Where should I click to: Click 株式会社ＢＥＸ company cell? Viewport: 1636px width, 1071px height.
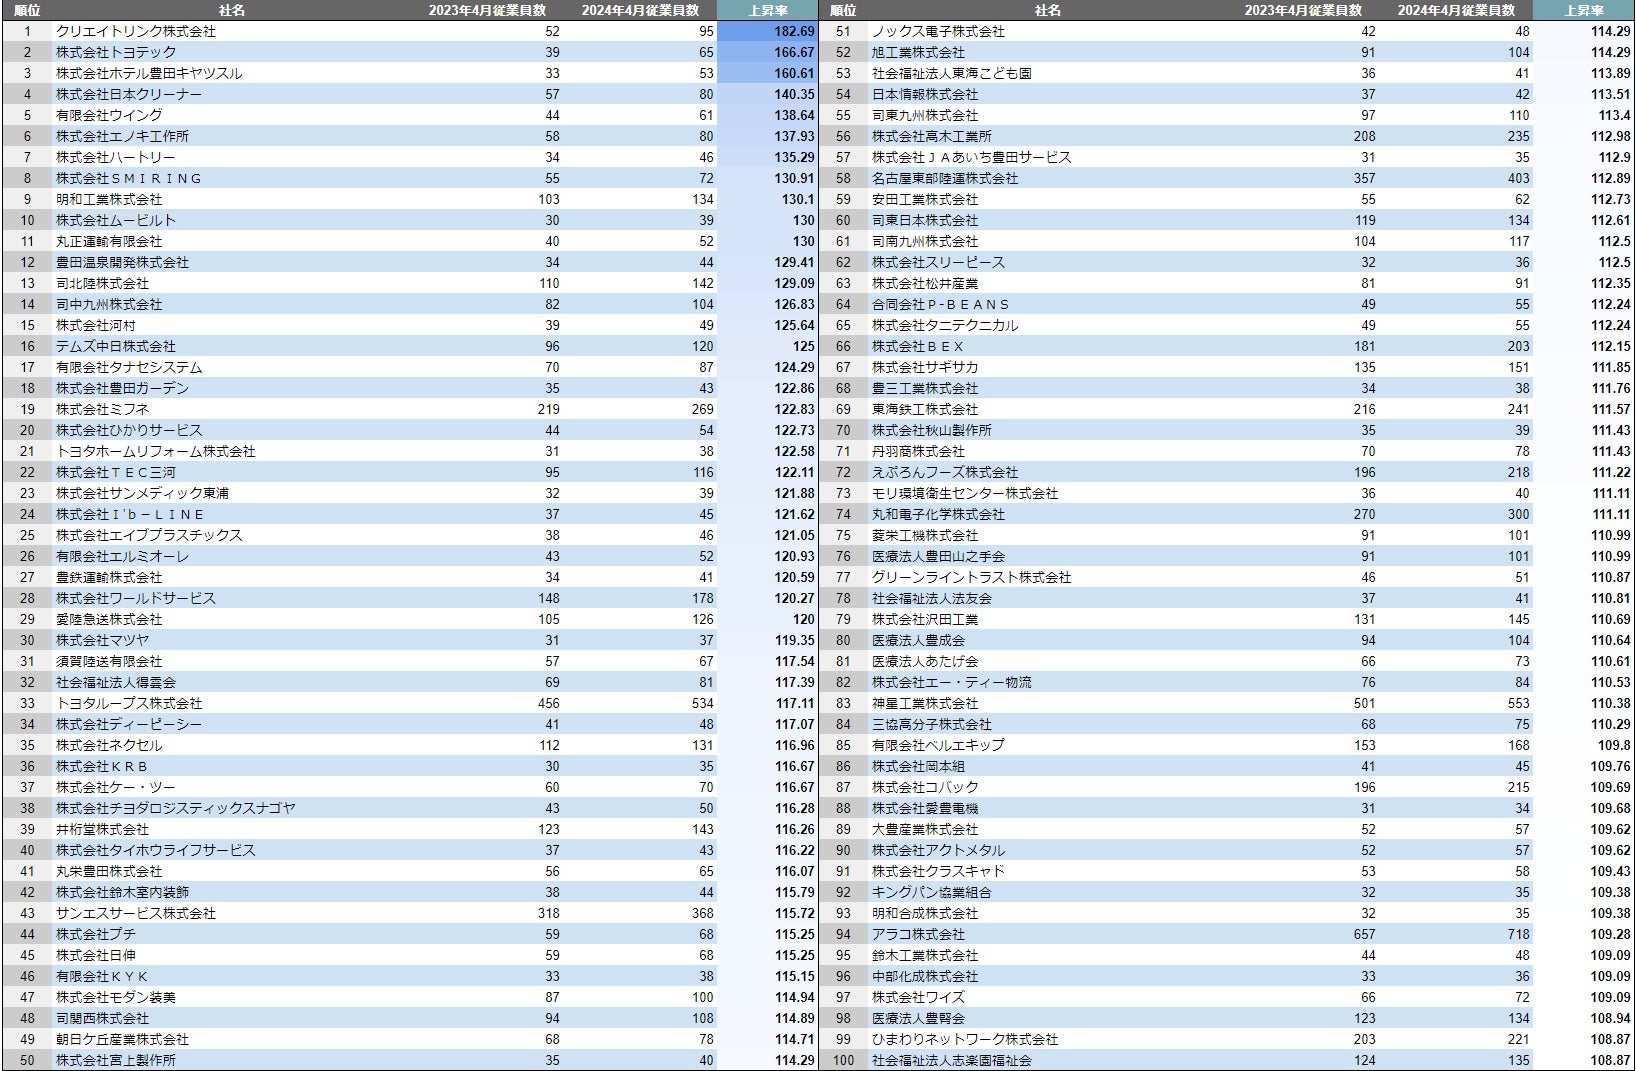918,346
